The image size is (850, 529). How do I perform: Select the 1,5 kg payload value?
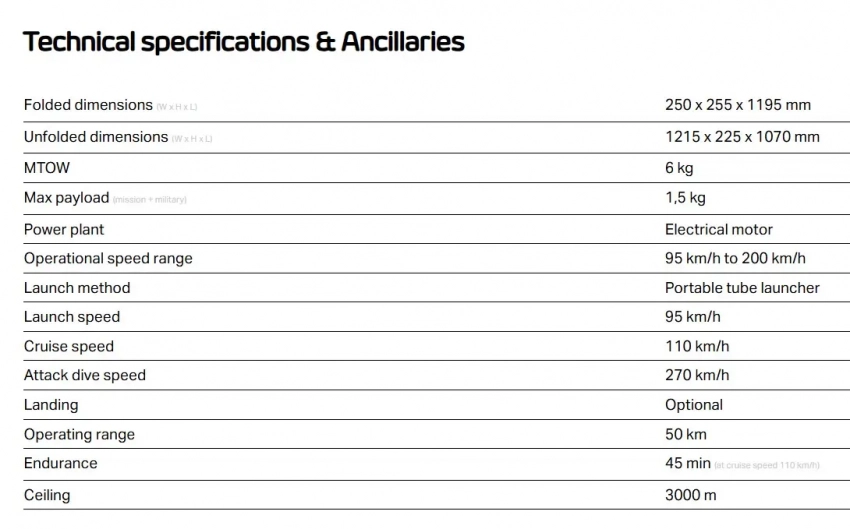click(x=685, y=198)
